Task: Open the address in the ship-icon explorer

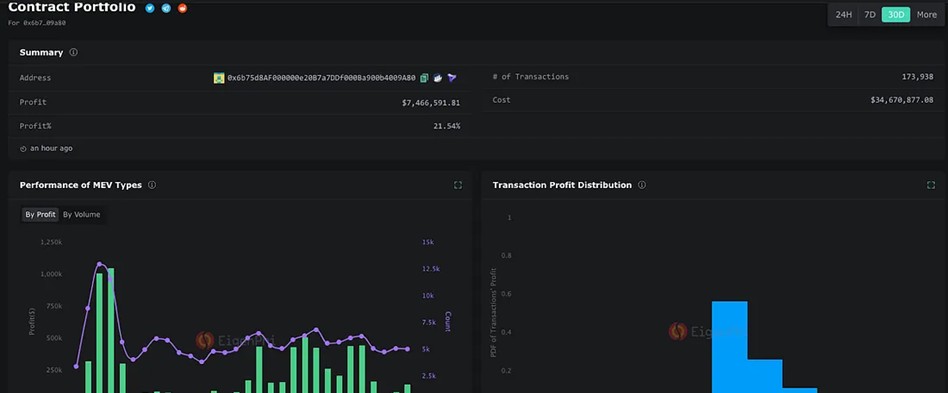Action: pyautogui.click(x=438, y=78)
